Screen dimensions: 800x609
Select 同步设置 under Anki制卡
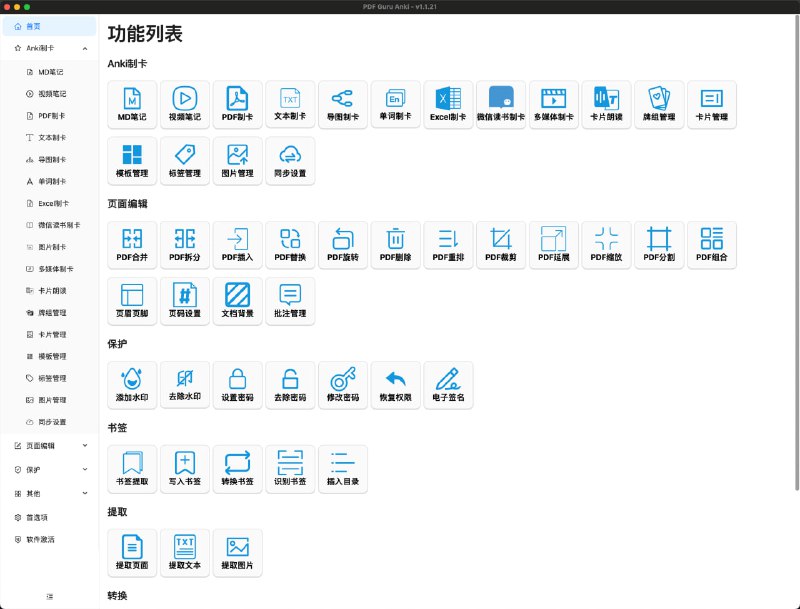(x=290, y=160)
